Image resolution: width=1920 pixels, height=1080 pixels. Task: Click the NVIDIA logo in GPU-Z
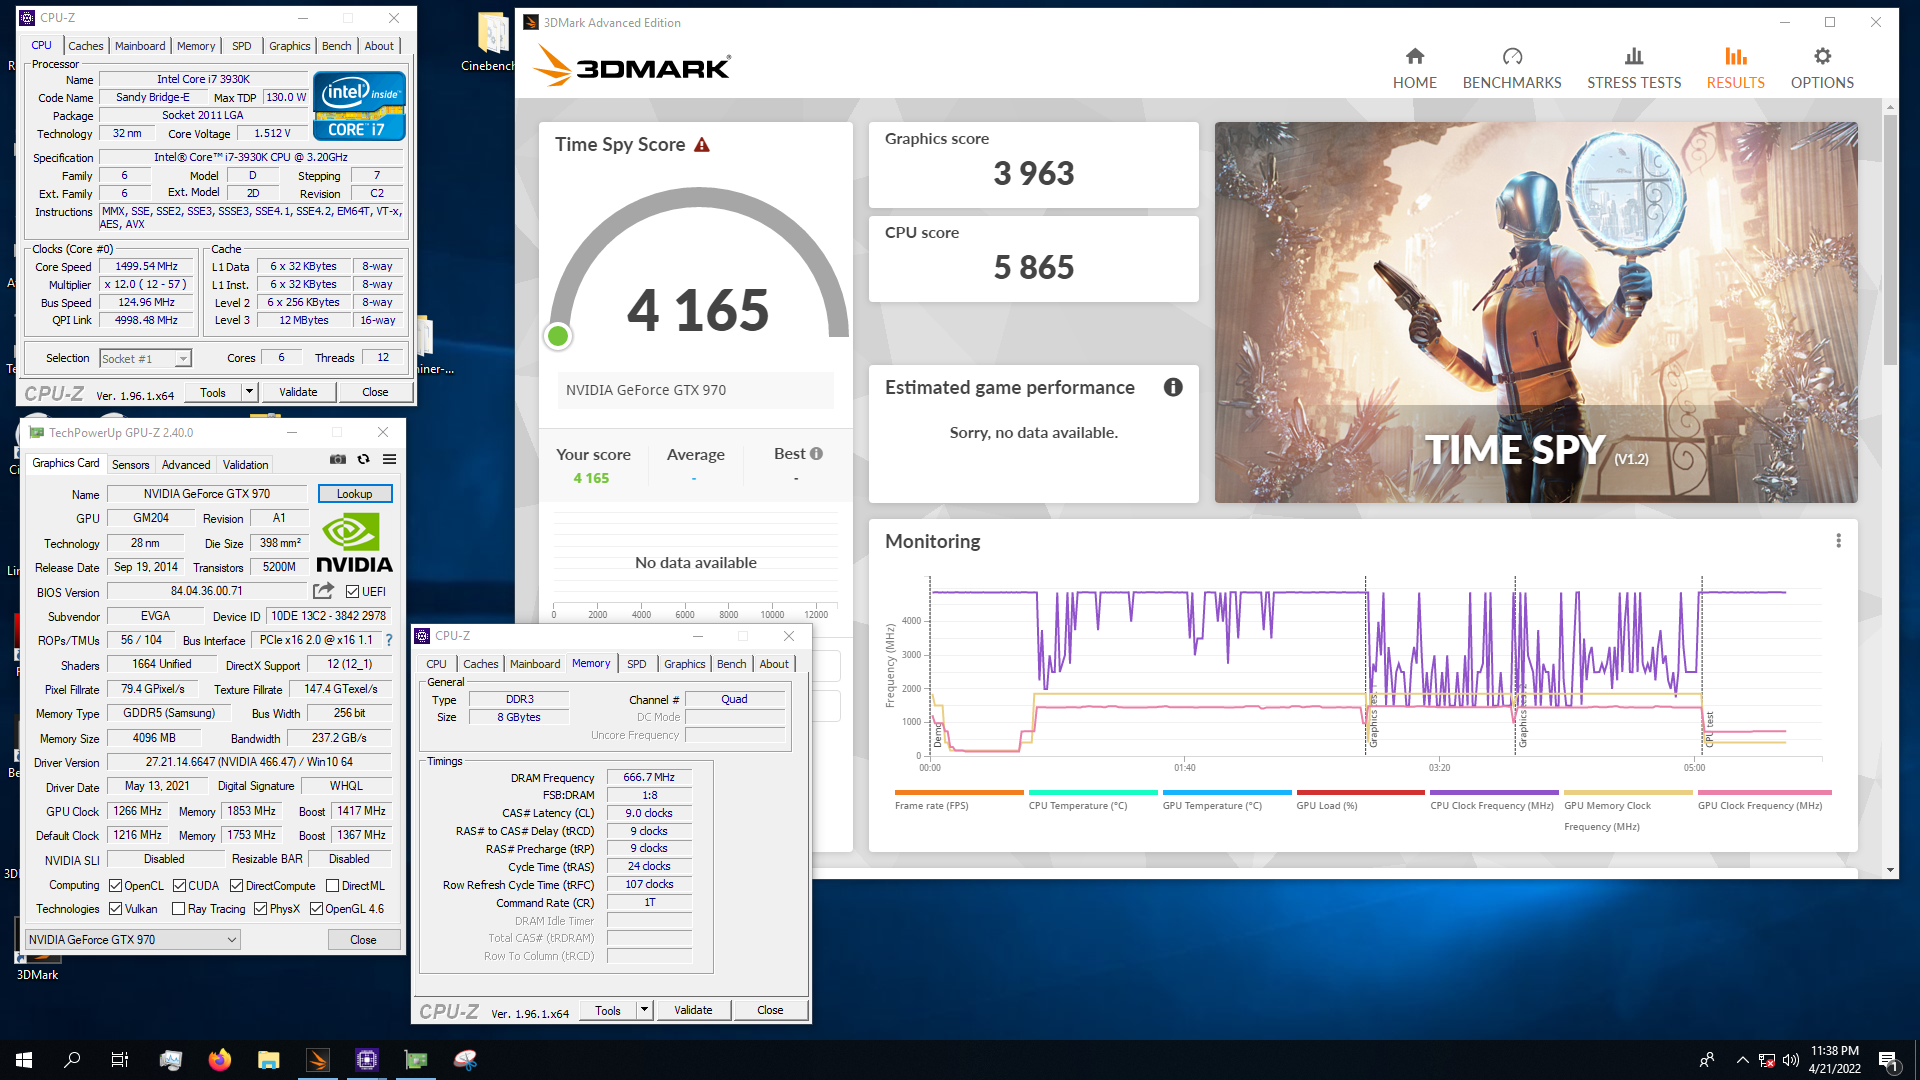coord(354,543)
